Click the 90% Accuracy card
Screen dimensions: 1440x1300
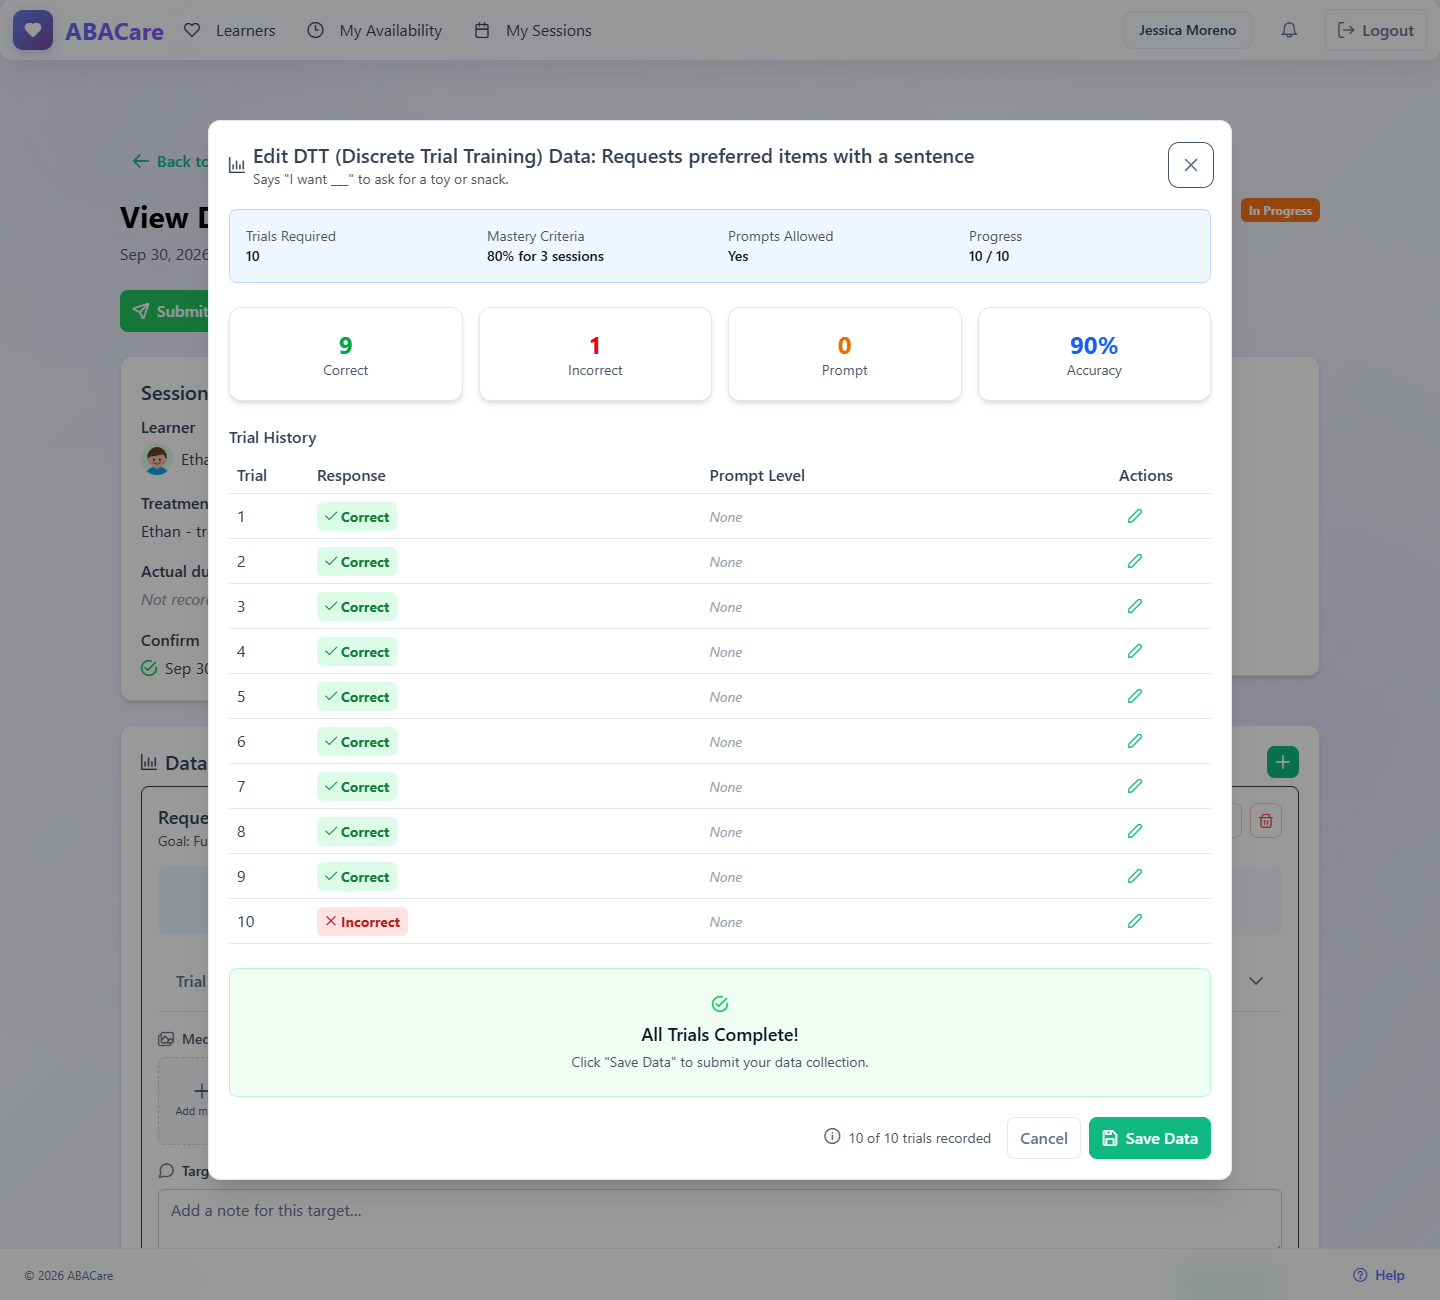click(1094, 354)
